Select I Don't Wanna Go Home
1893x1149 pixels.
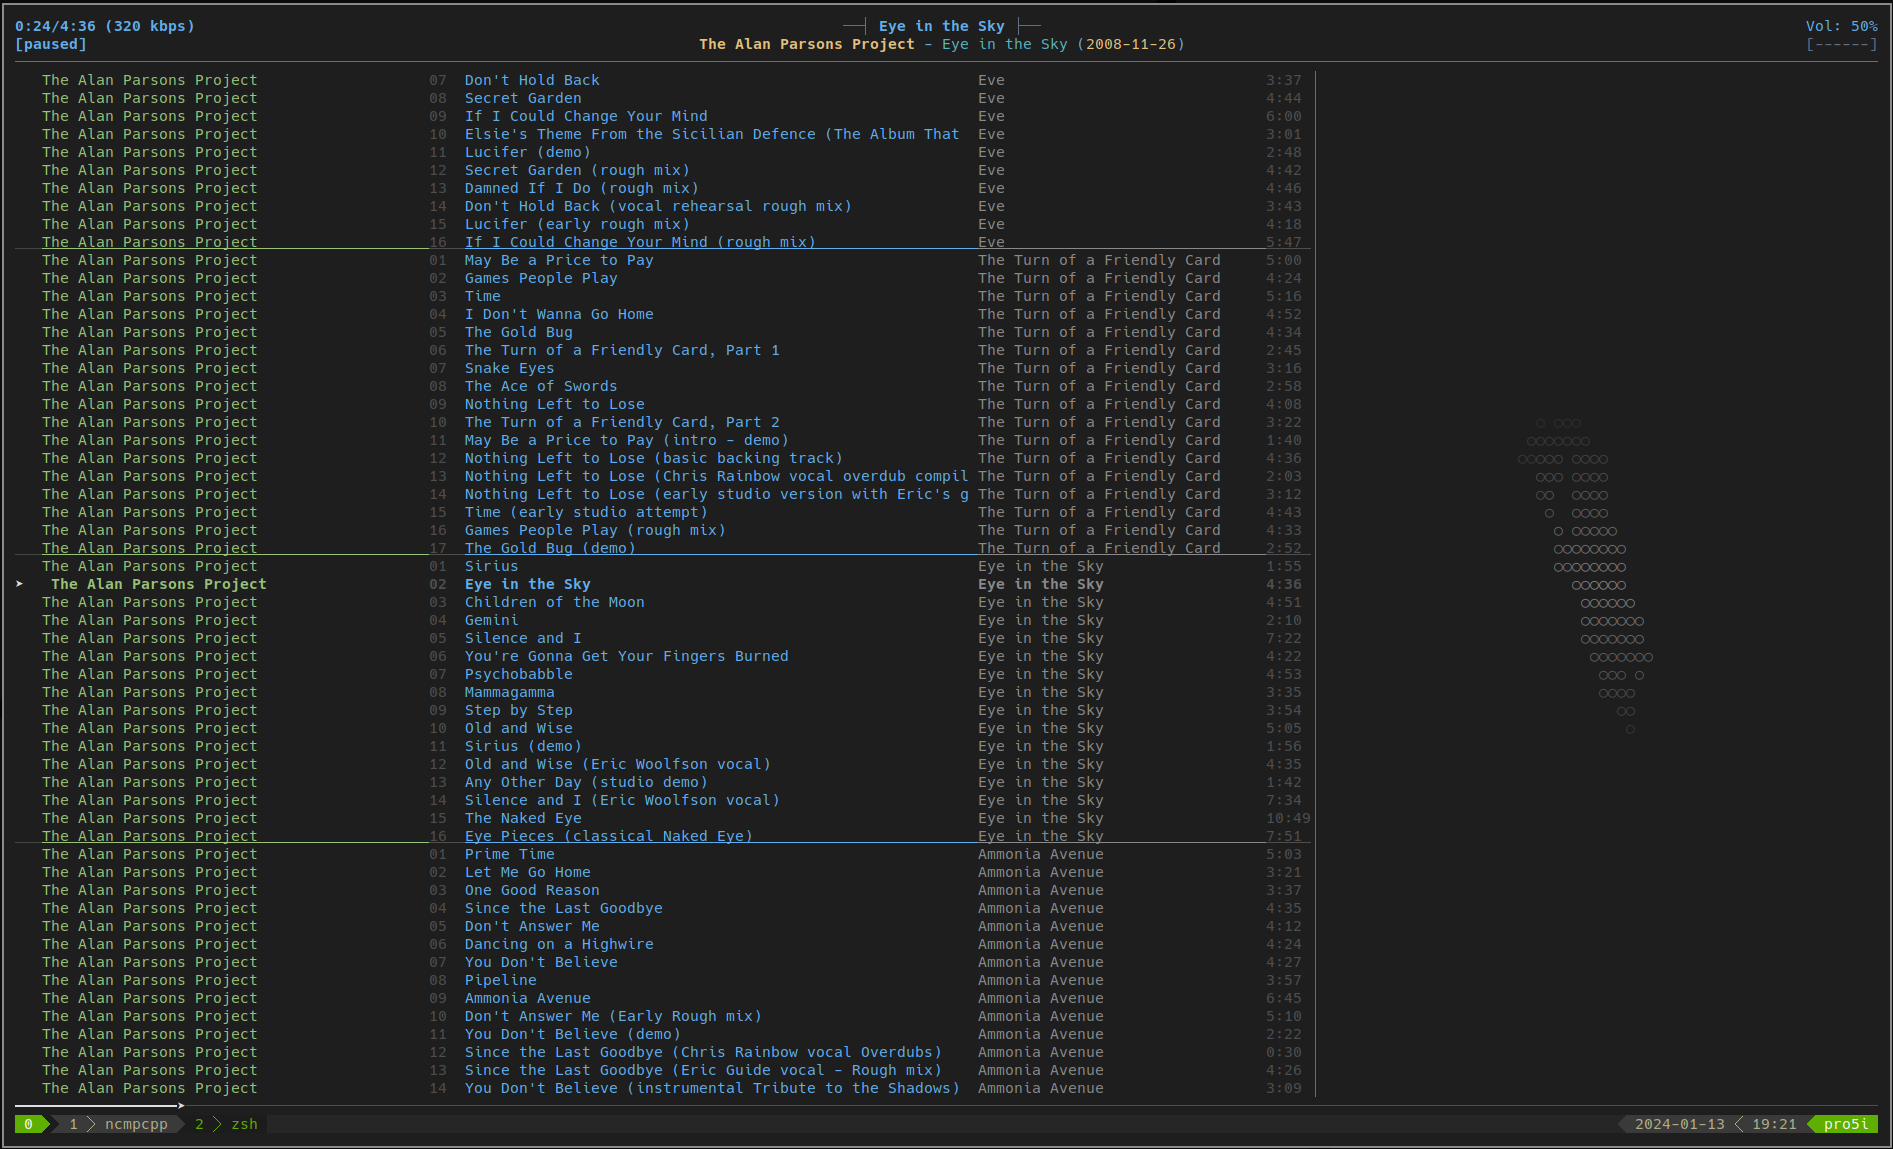[x=558, y=314]
